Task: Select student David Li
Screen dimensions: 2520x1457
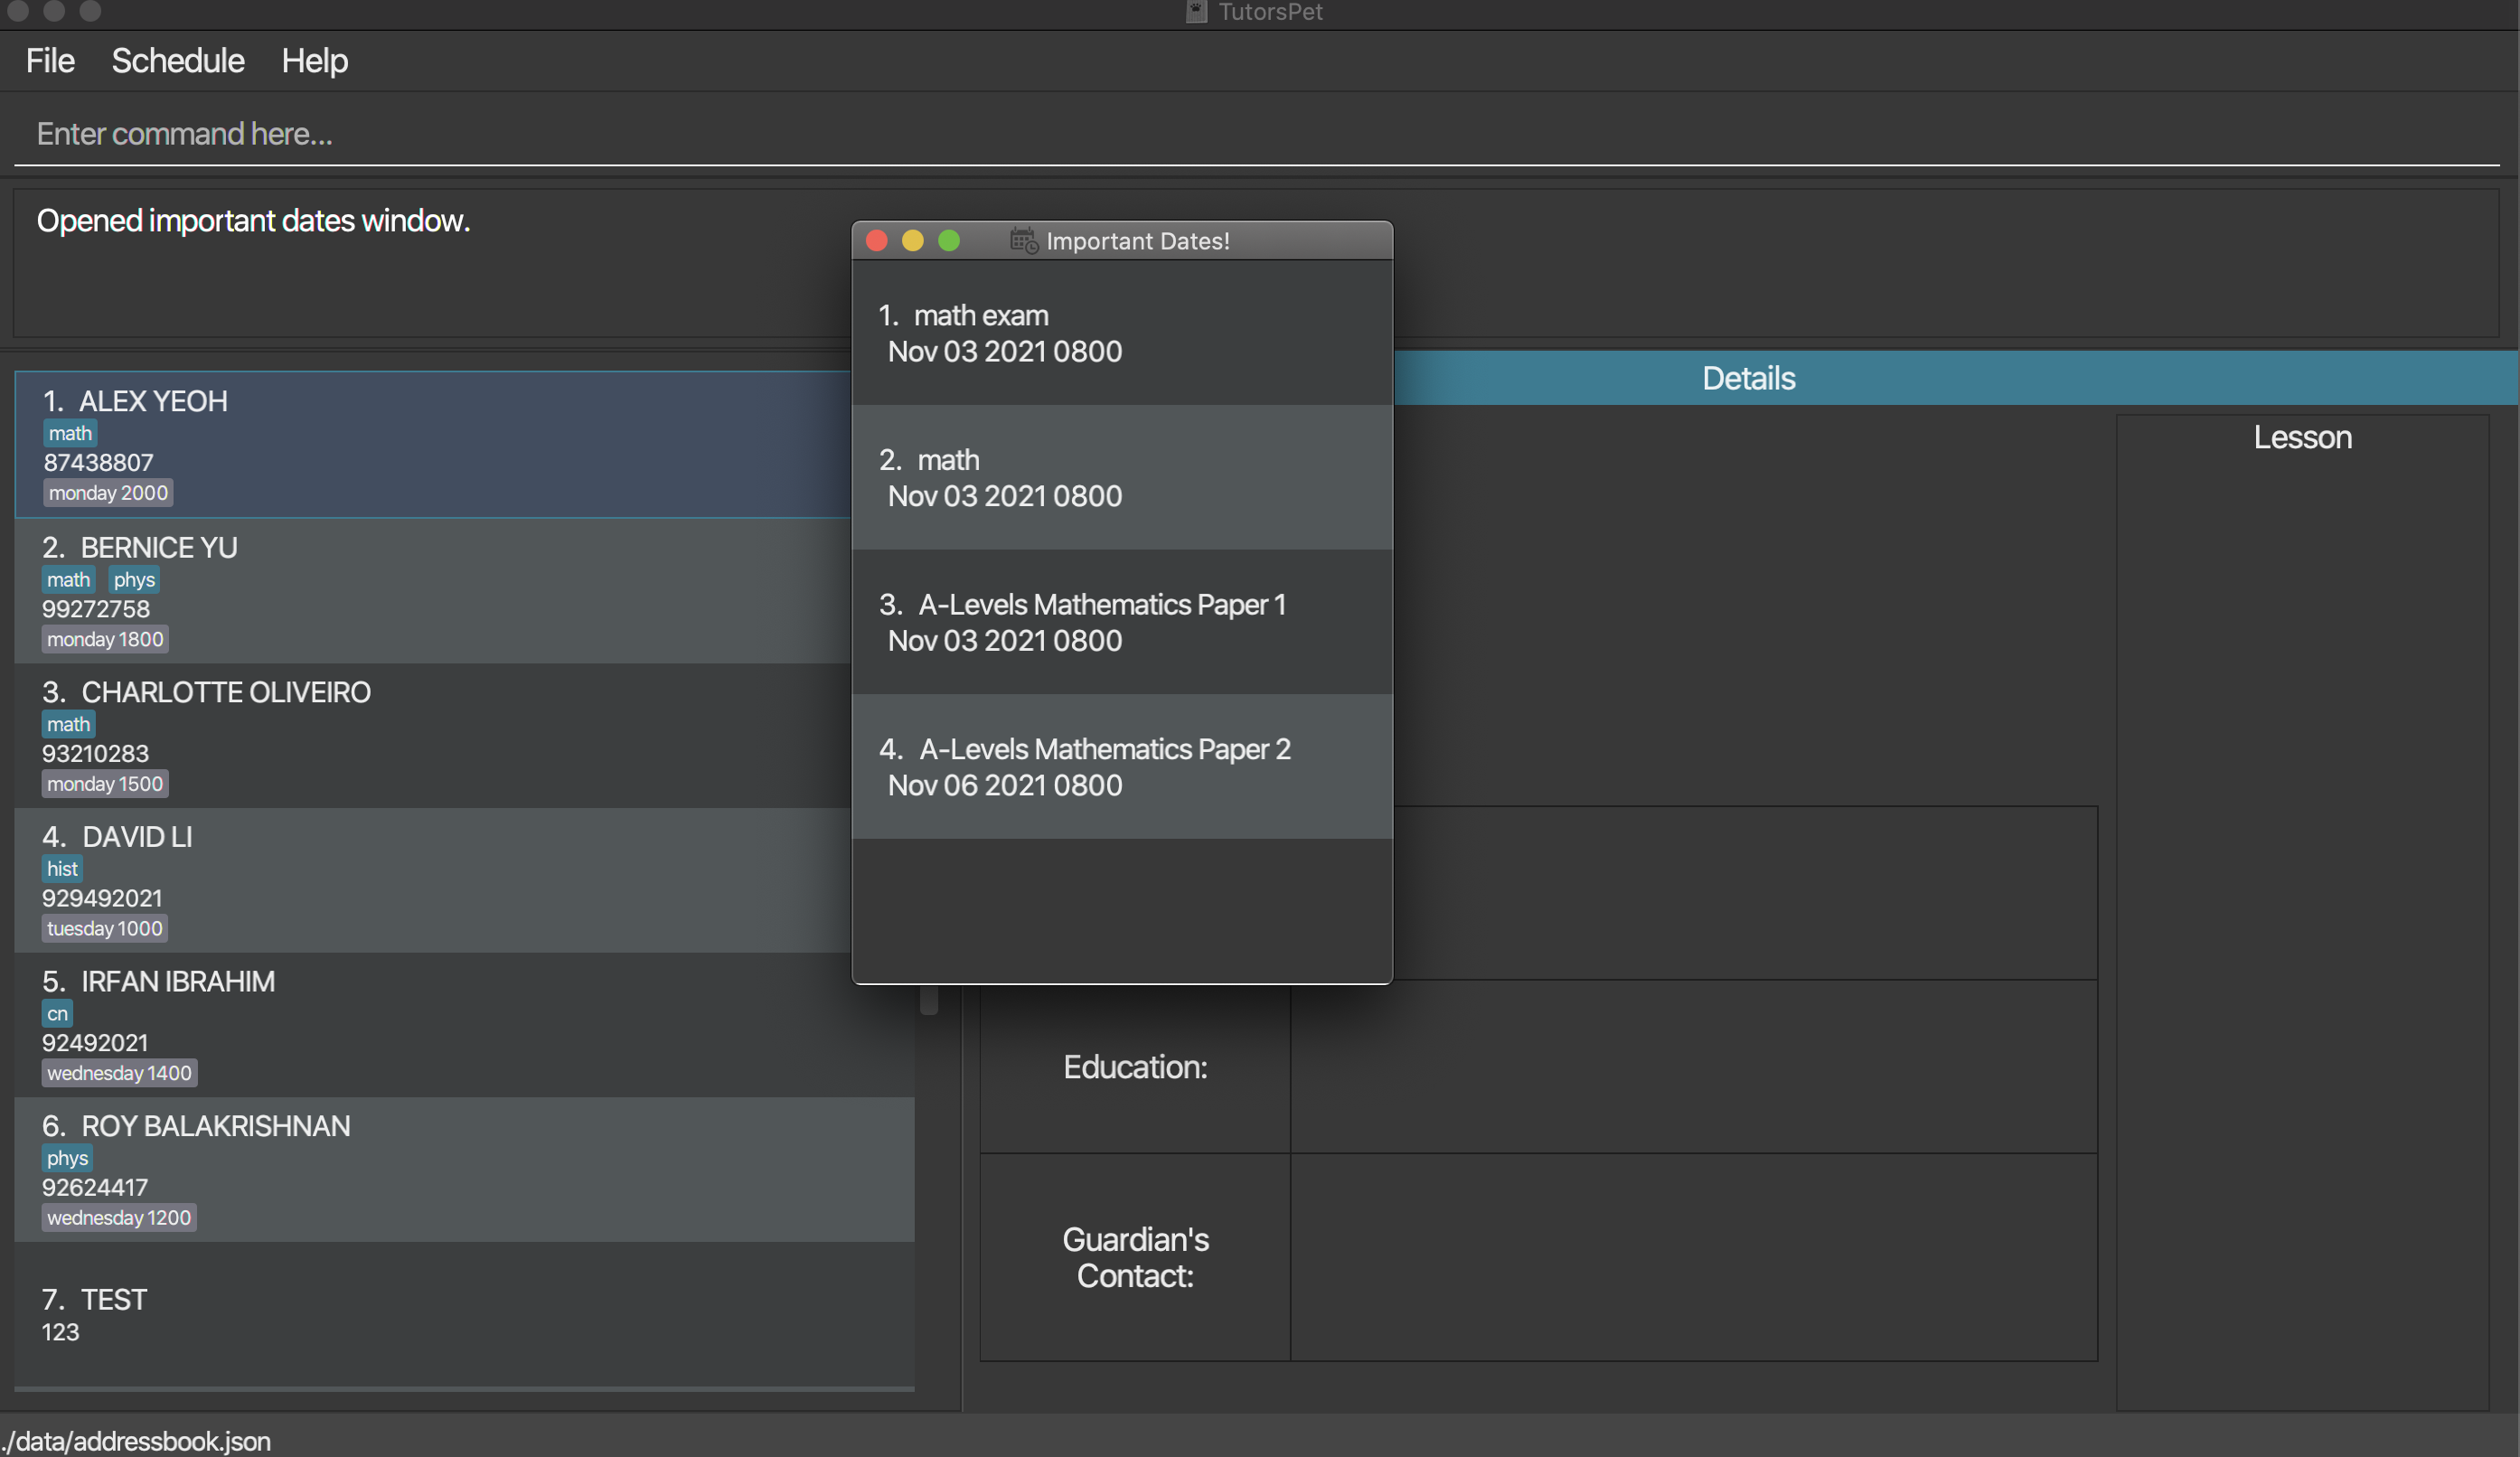Action: point(430,880)
